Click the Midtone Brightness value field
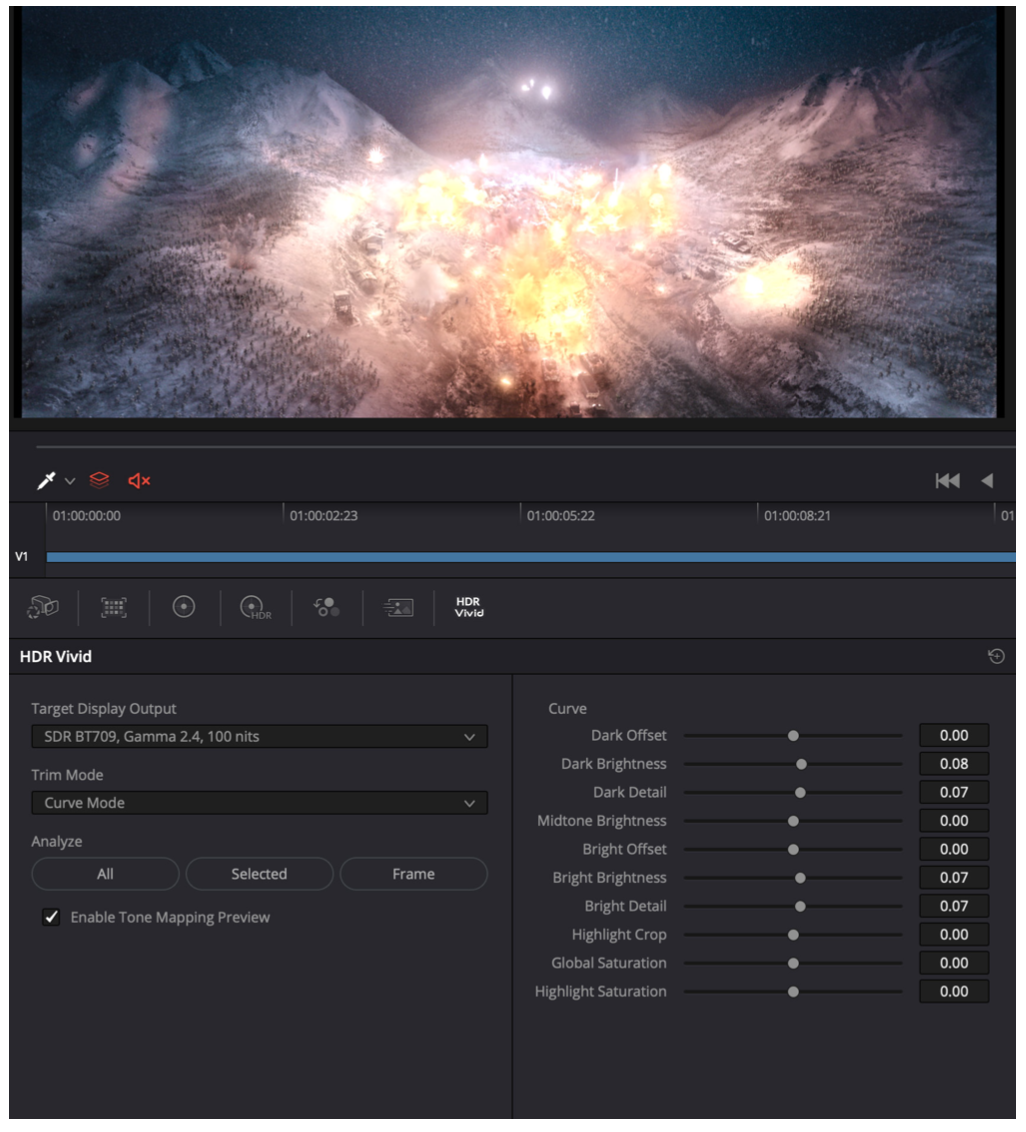The image size is (1026, 1132). click(954, 821)
